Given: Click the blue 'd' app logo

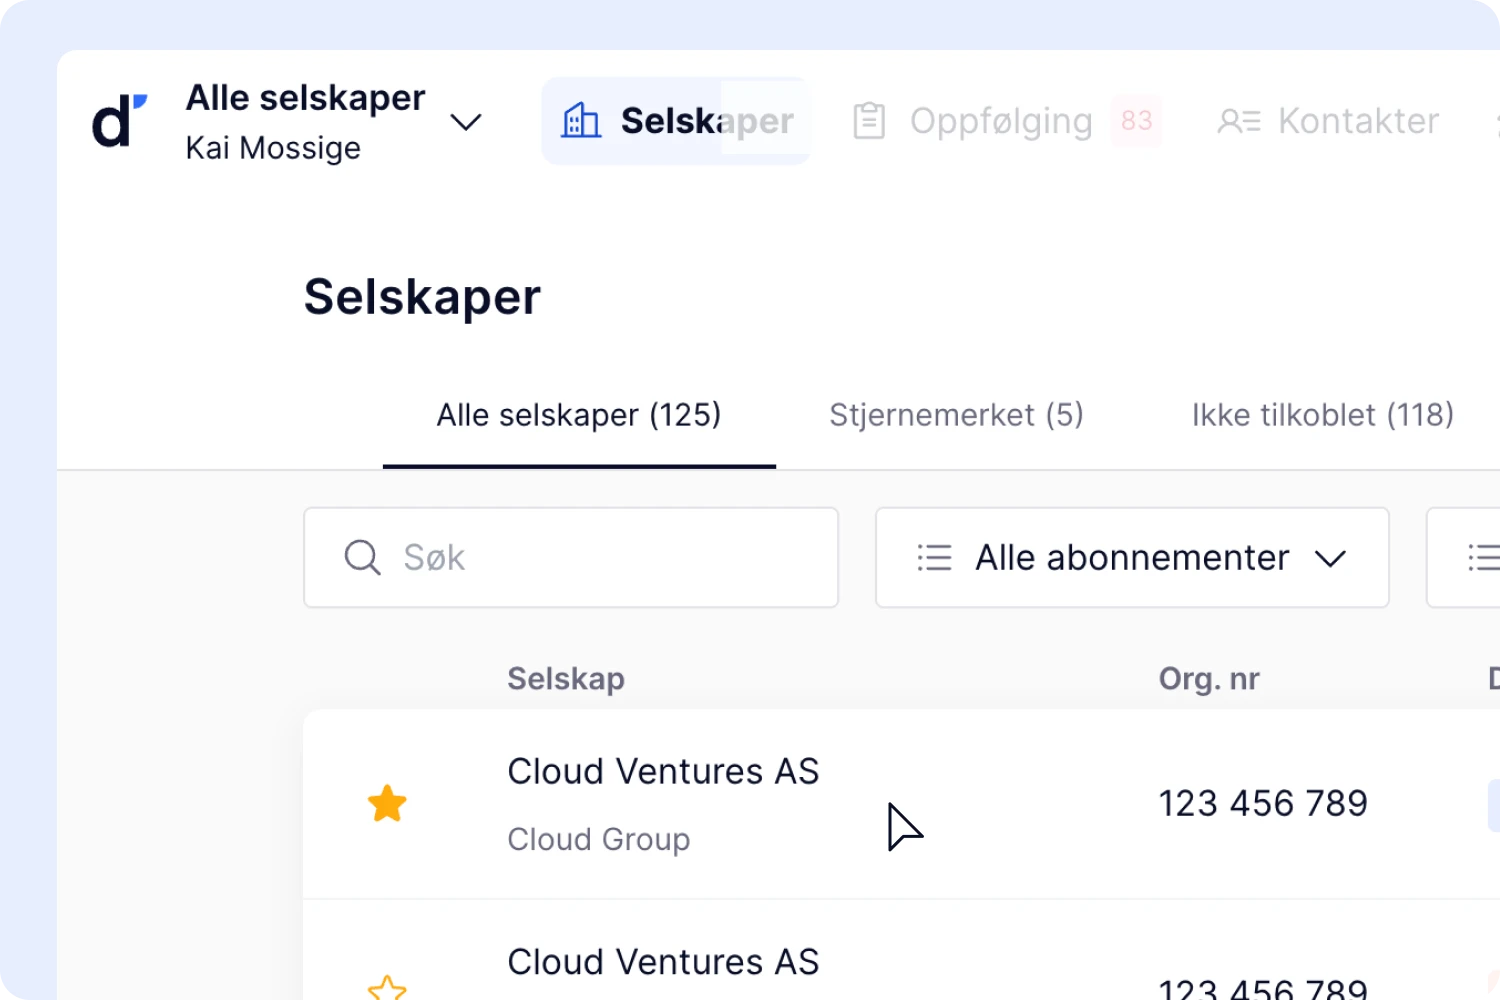Looking at the screenshot, I should [x=119, y=121].
